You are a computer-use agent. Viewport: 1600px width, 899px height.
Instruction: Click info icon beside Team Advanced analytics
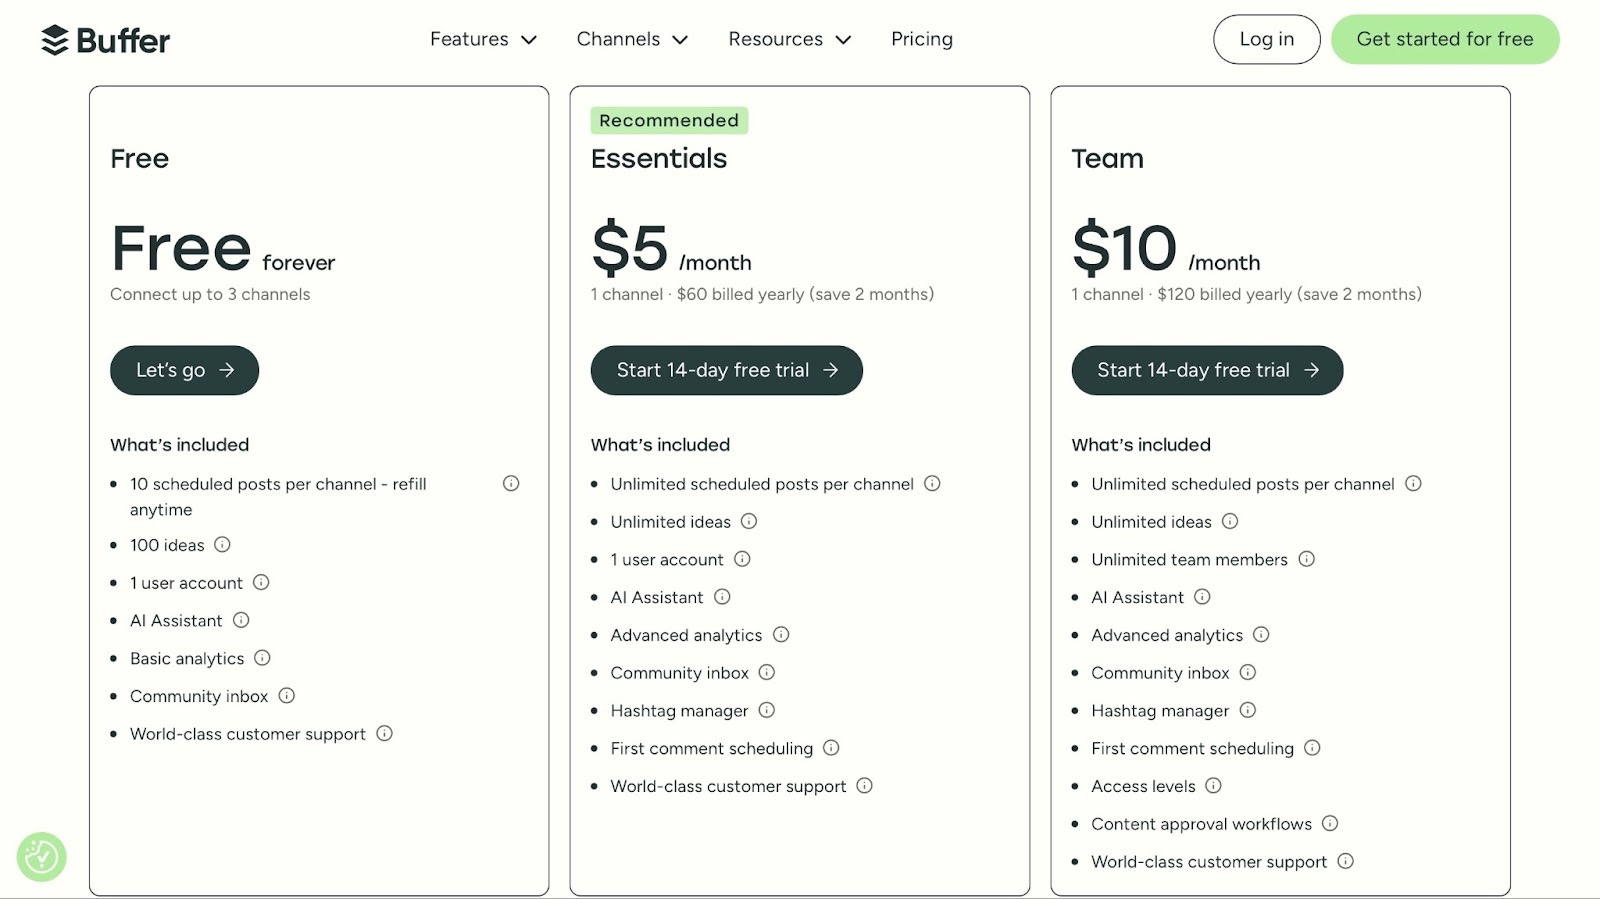[x=1261, y=635]
